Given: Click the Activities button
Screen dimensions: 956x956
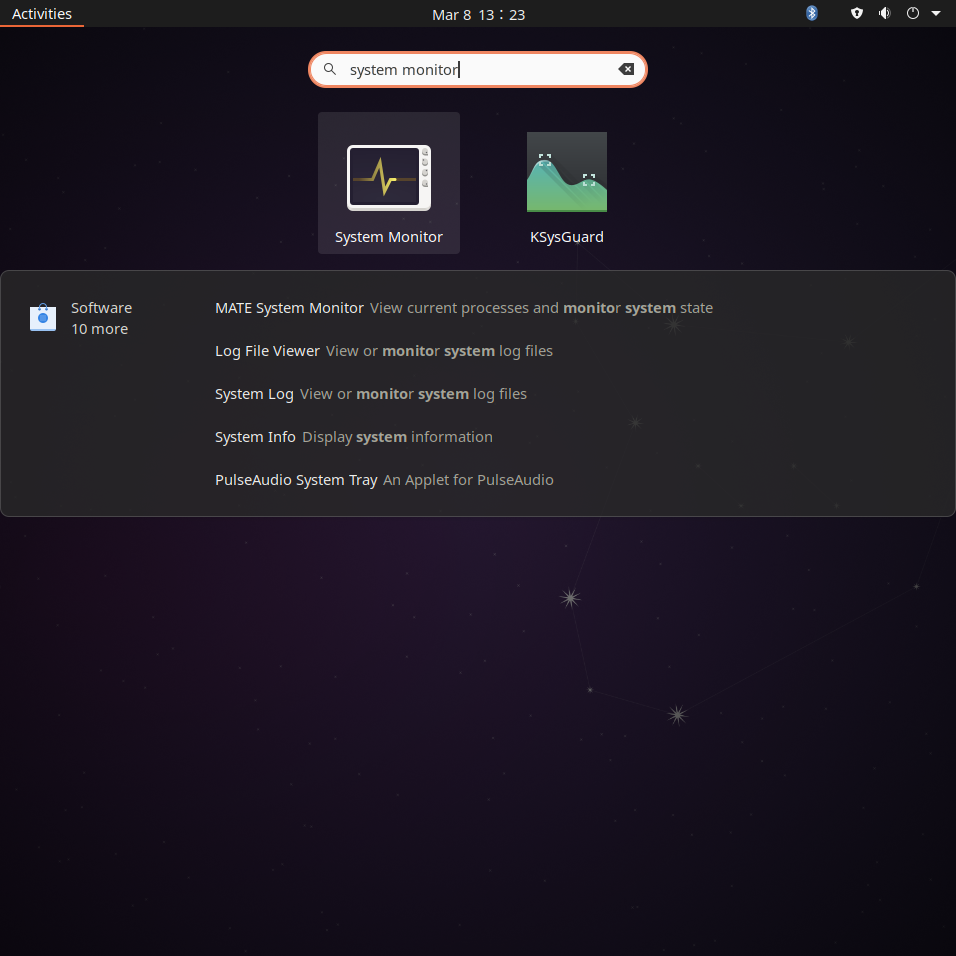Looking at the screenshot, I should 41,13.
